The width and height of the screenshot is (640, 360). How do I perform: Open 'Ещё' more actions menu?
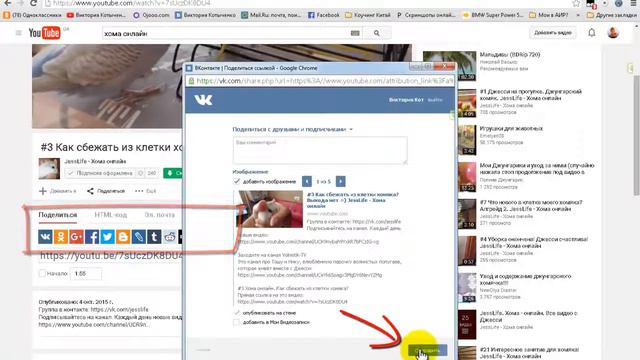coord(146,191)
